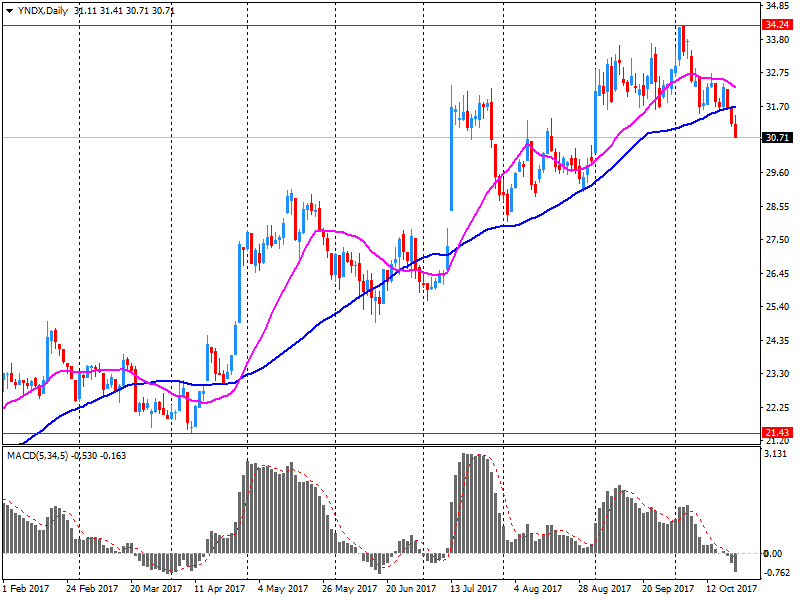Click the current price label 30.71

778,138
